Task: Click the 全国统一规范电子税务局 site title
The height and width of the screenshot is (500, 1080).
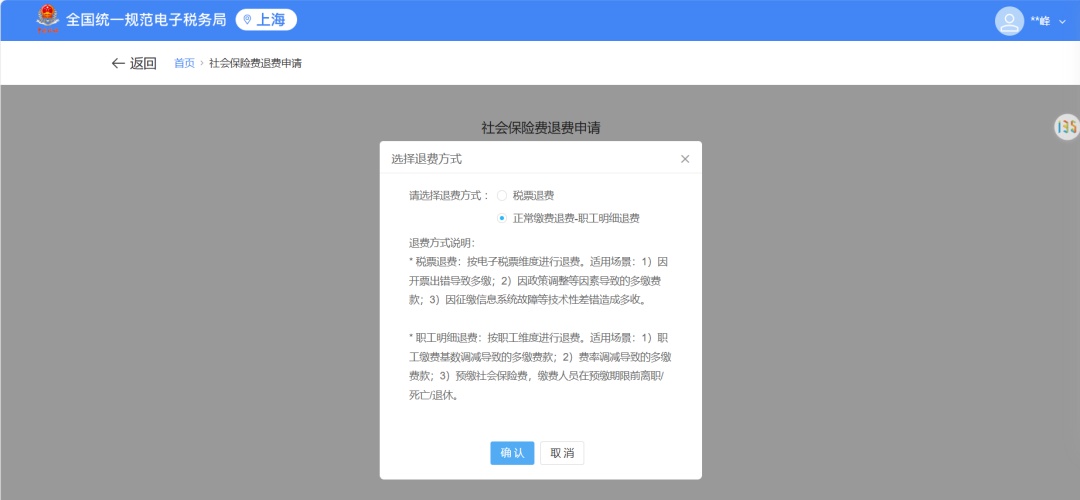Action: 146,20
